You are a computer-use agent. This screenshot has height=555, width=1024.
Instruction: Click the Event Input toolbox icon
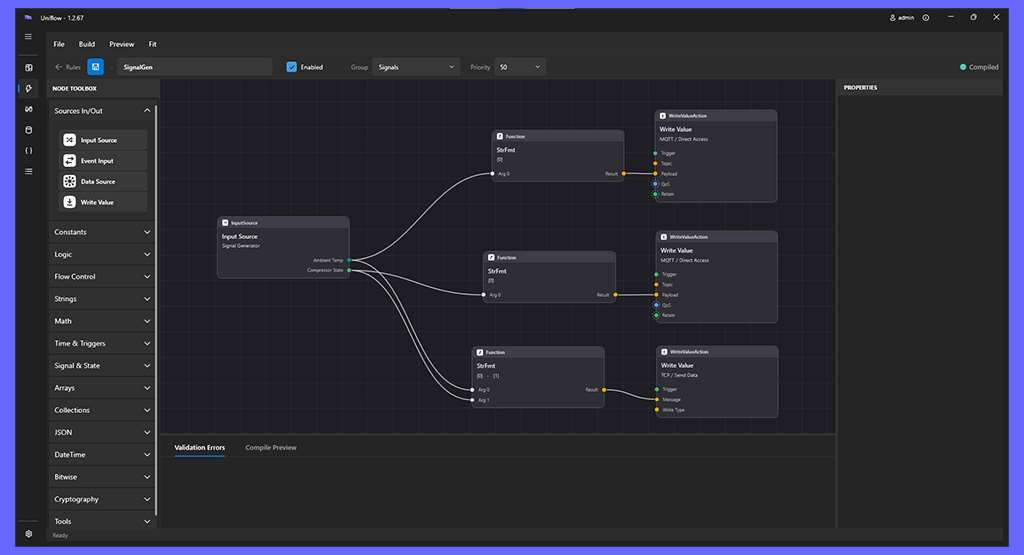pyautogui.click(x=69, y=161)
